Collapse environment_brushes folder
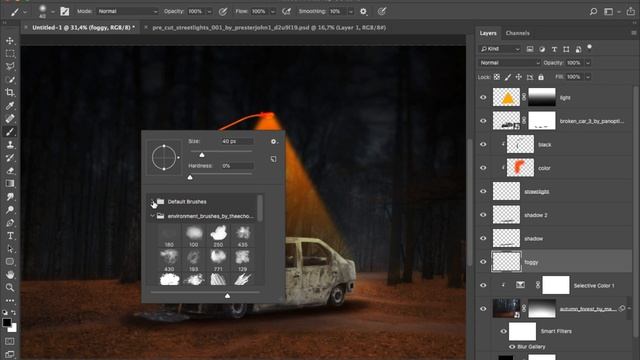 (152, 216)
